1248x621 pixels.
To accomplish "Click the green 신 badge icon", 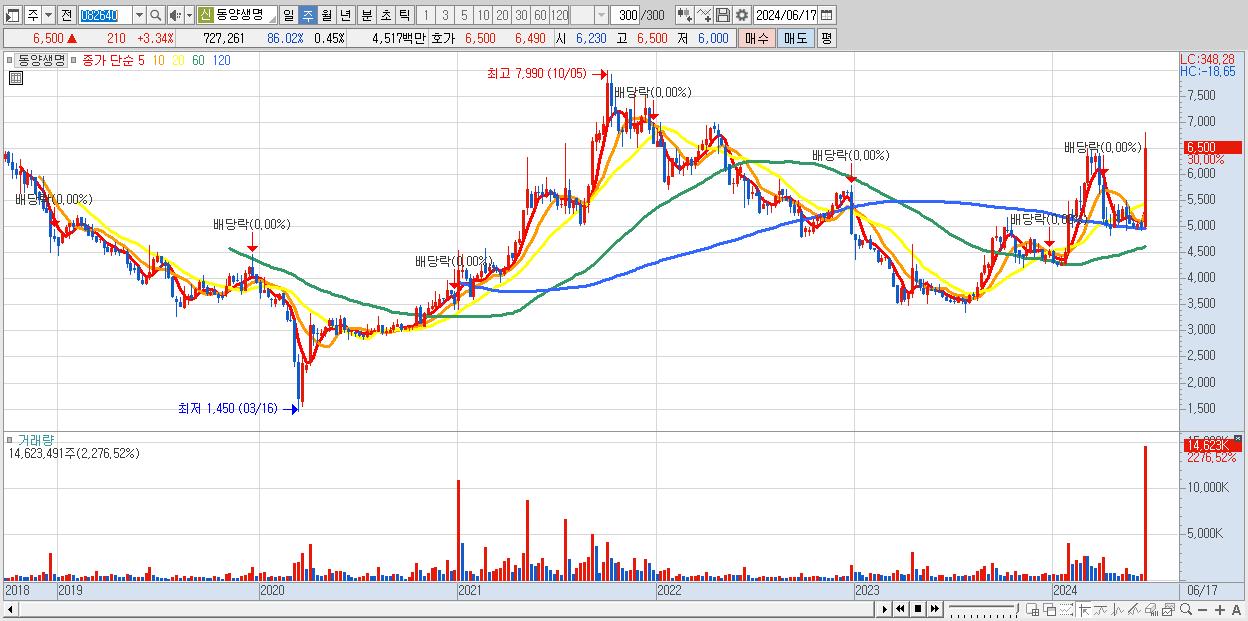I will (x=205, y=15).
